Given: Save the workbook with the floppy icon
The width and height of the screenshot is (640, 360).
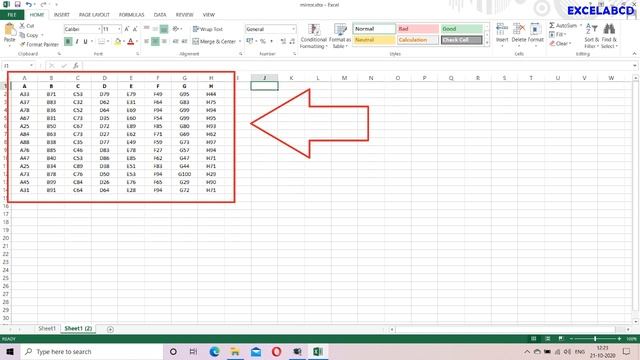Looking at the screenshot, I should pos(18,4).
